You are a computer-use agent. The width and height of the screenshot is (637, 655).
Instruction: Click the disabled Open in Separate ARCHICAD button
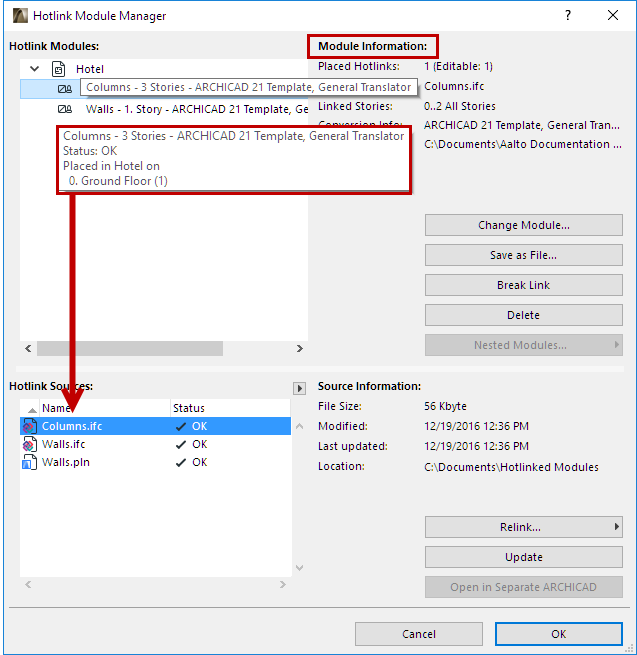pyautogui.click(x=523, y=587)
